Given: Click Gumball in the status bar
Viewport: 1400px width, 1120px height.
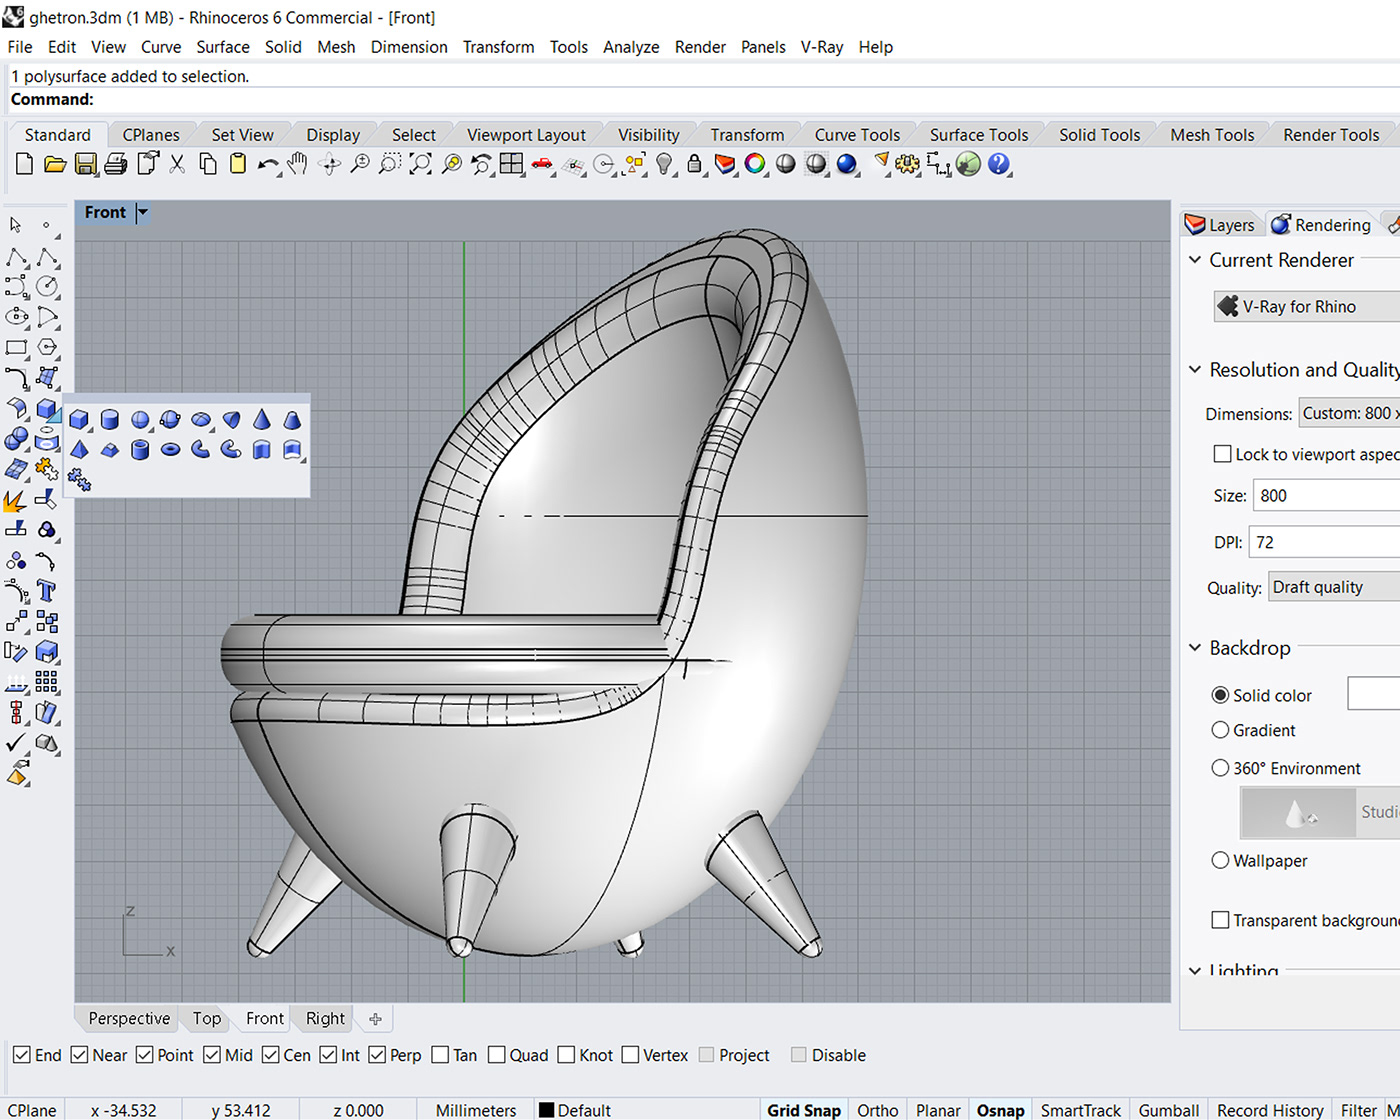Looking at the screenshot, I should (x=1168, y=1109).
